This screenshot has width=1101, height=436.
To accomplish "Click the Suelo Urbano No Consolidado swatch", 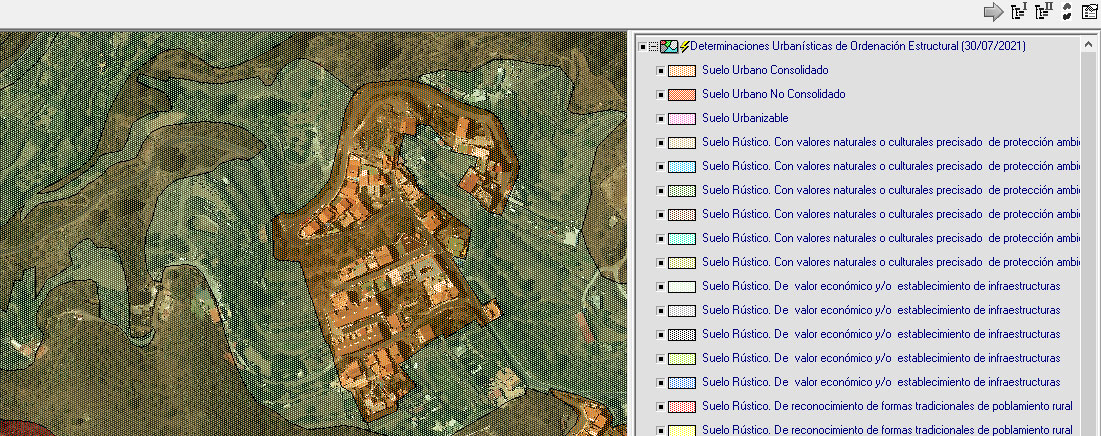I will 682,95.
